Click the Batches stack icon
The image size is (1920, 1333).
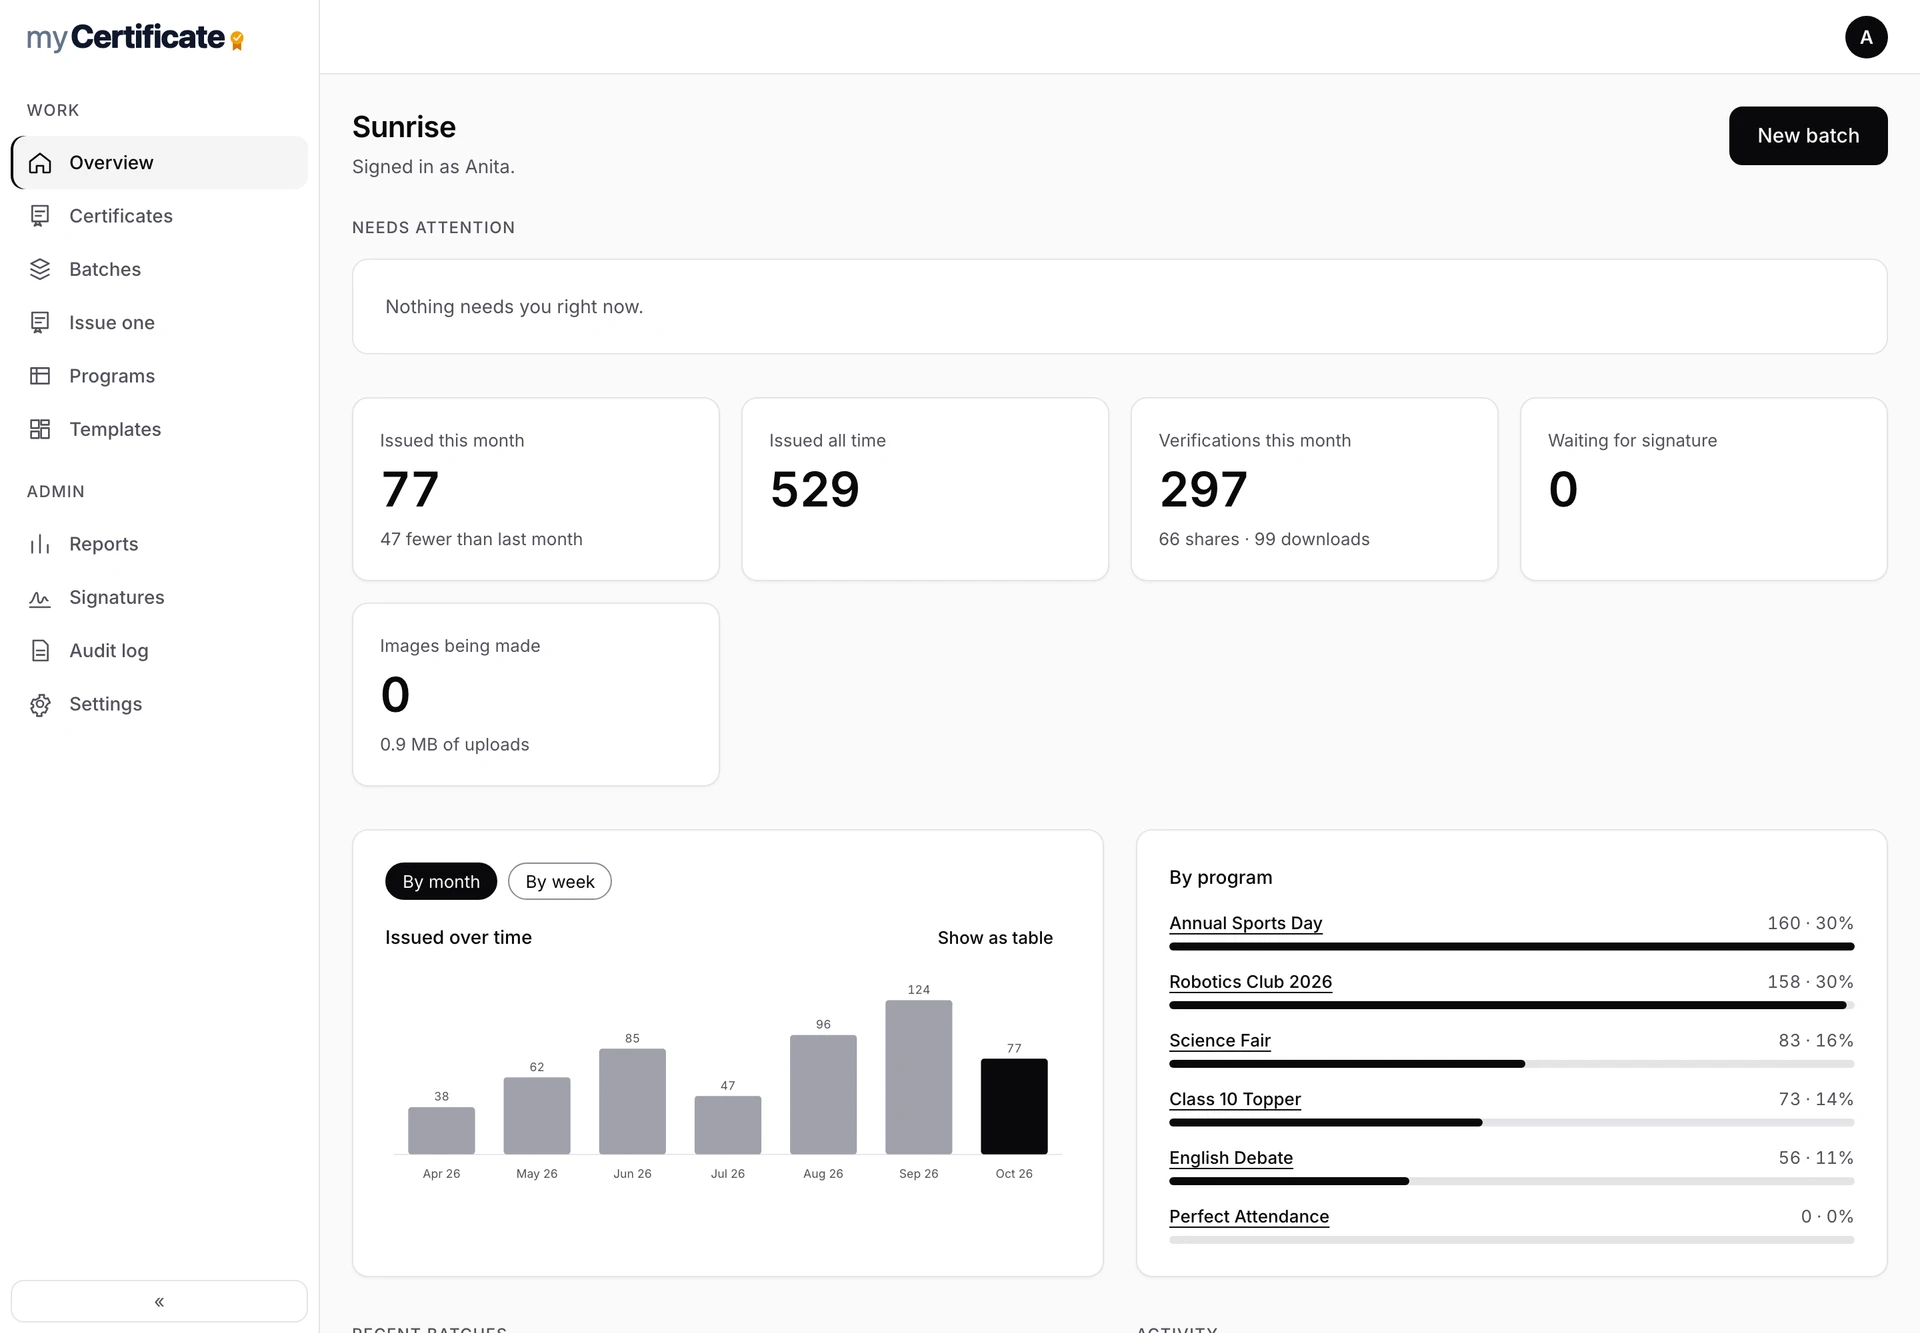click(40, 269)
